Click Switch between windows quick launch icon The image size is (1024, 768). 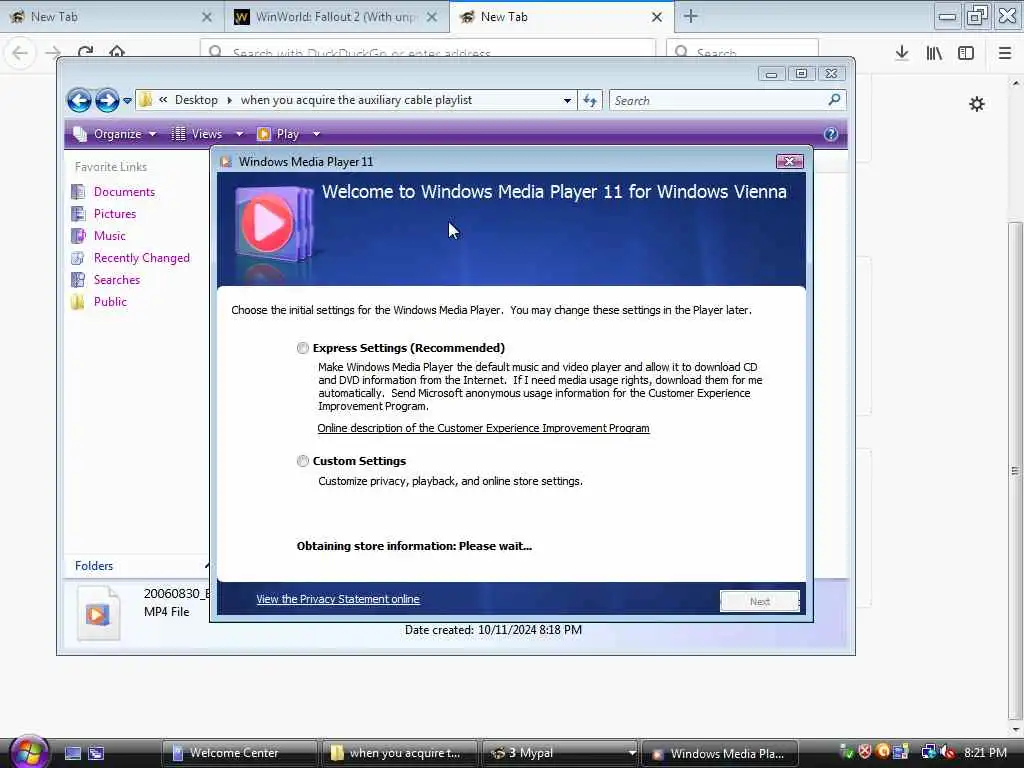point(96,753)
